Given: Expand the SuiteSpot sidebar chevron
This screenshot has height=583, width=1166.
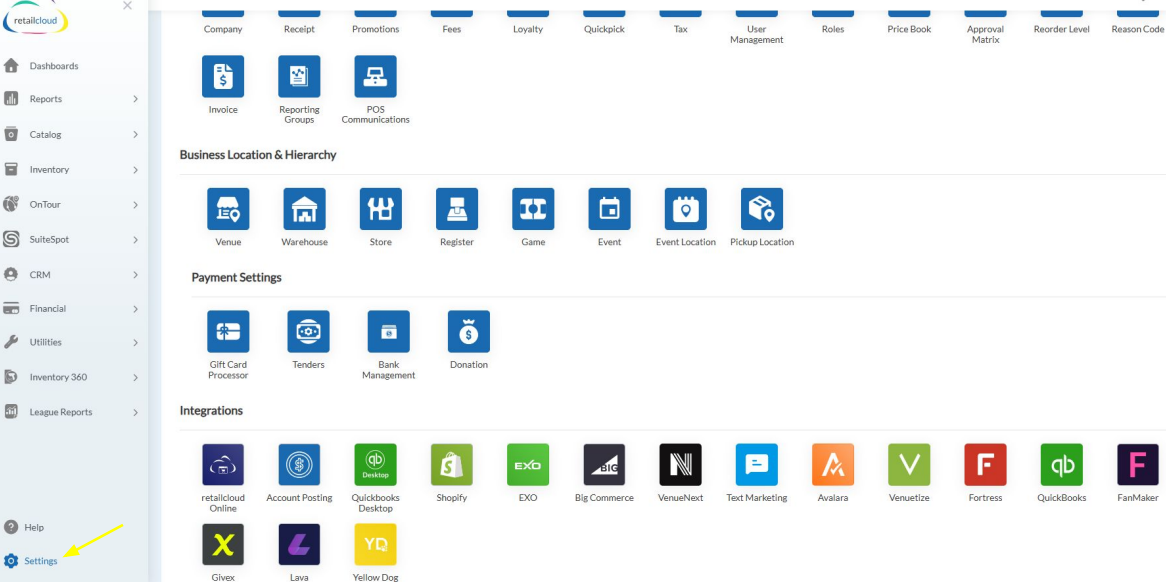Looking at the screenshot, I should point(135,239).
